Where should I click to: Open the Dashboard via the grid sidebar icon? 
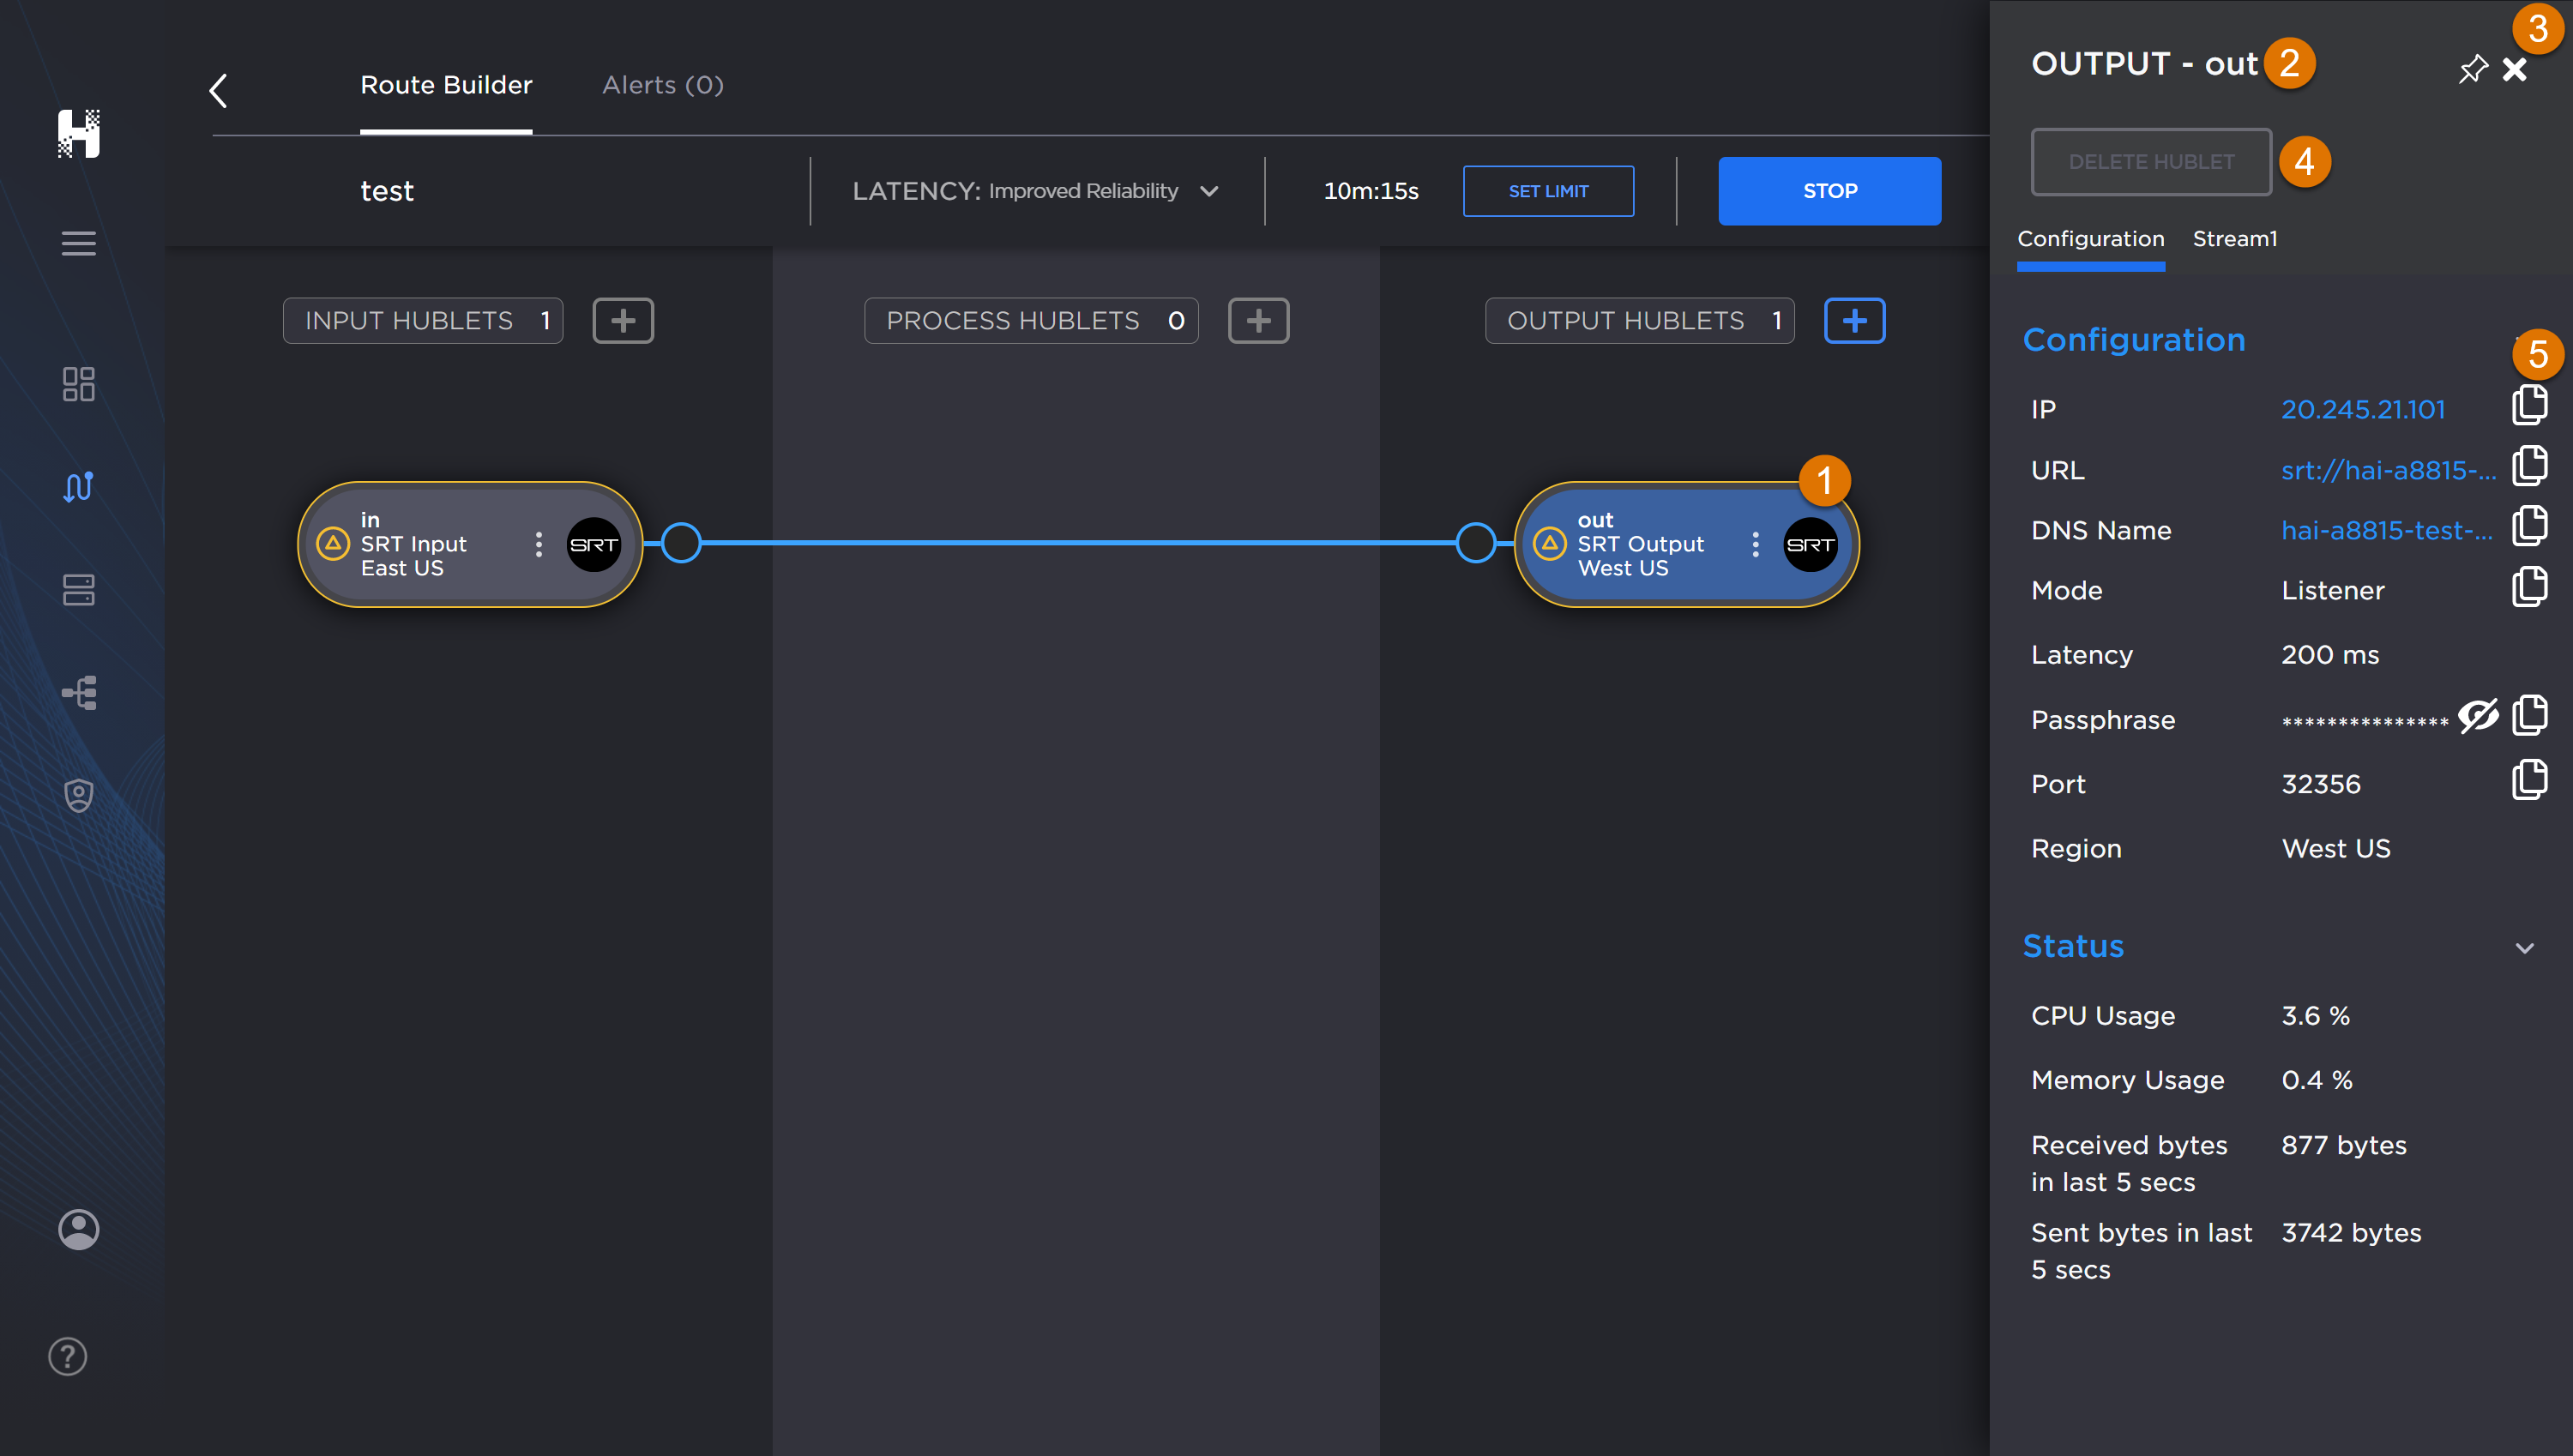(79, 384)
